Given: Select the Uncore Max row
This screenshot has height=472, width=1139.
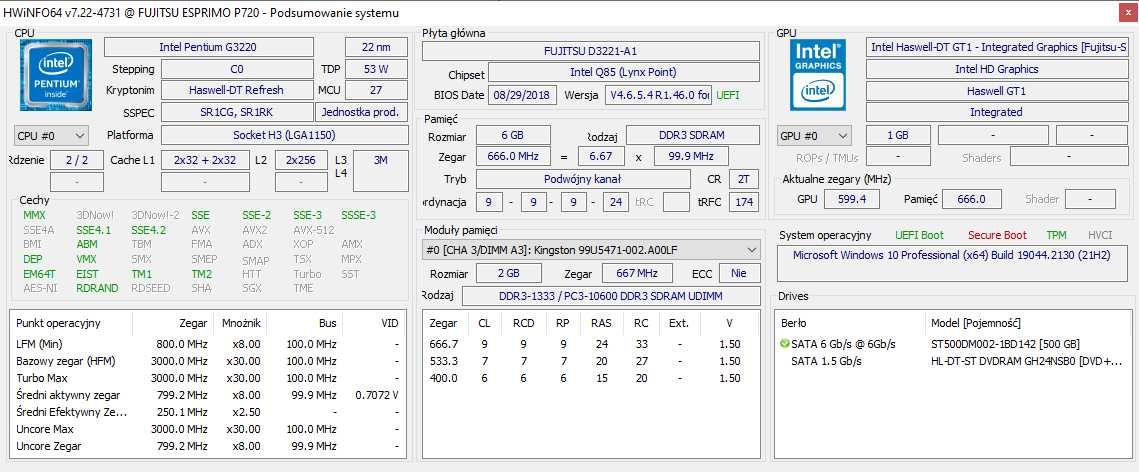Looking at the screenshot, I should point(208,429).
